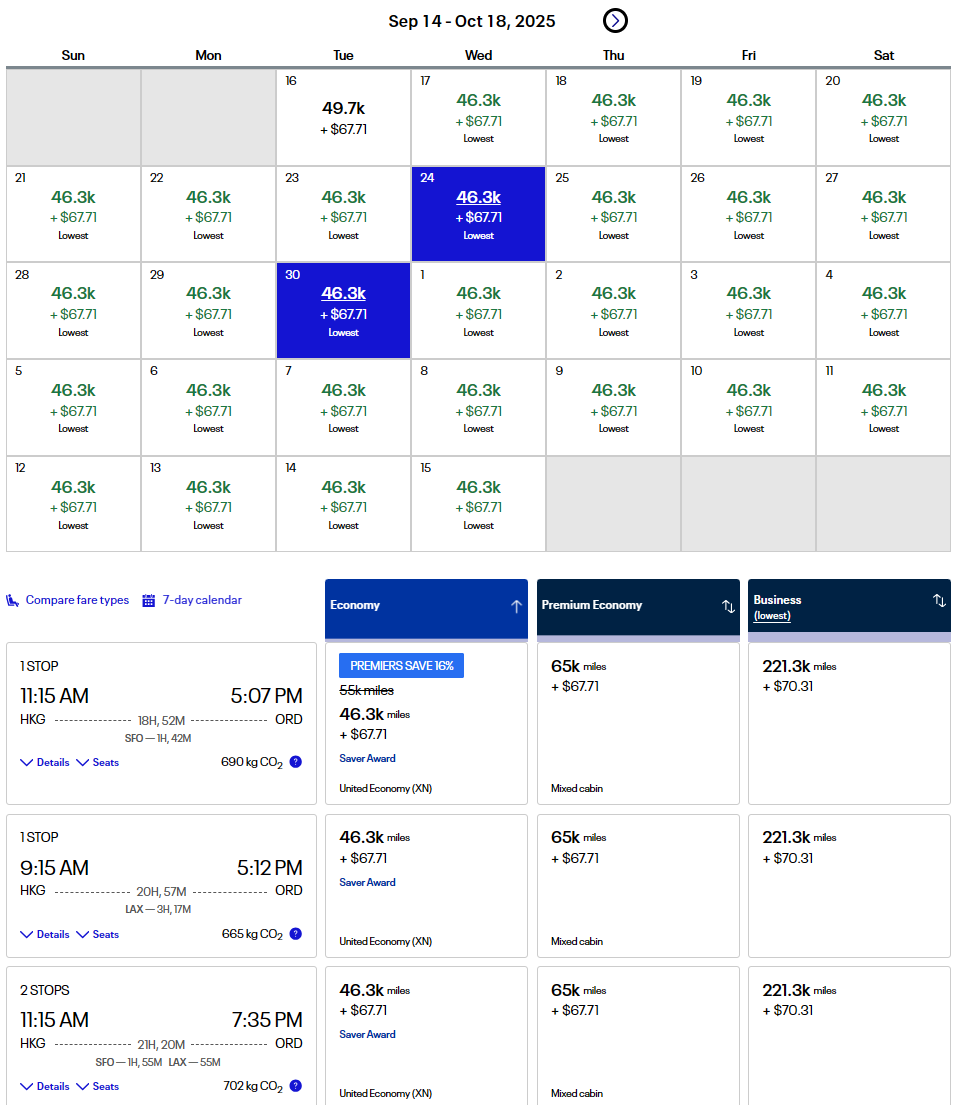Click the next date range arrow icon
The height and width of the screenshot is (1105, 960).
click(x=615, y=21)
